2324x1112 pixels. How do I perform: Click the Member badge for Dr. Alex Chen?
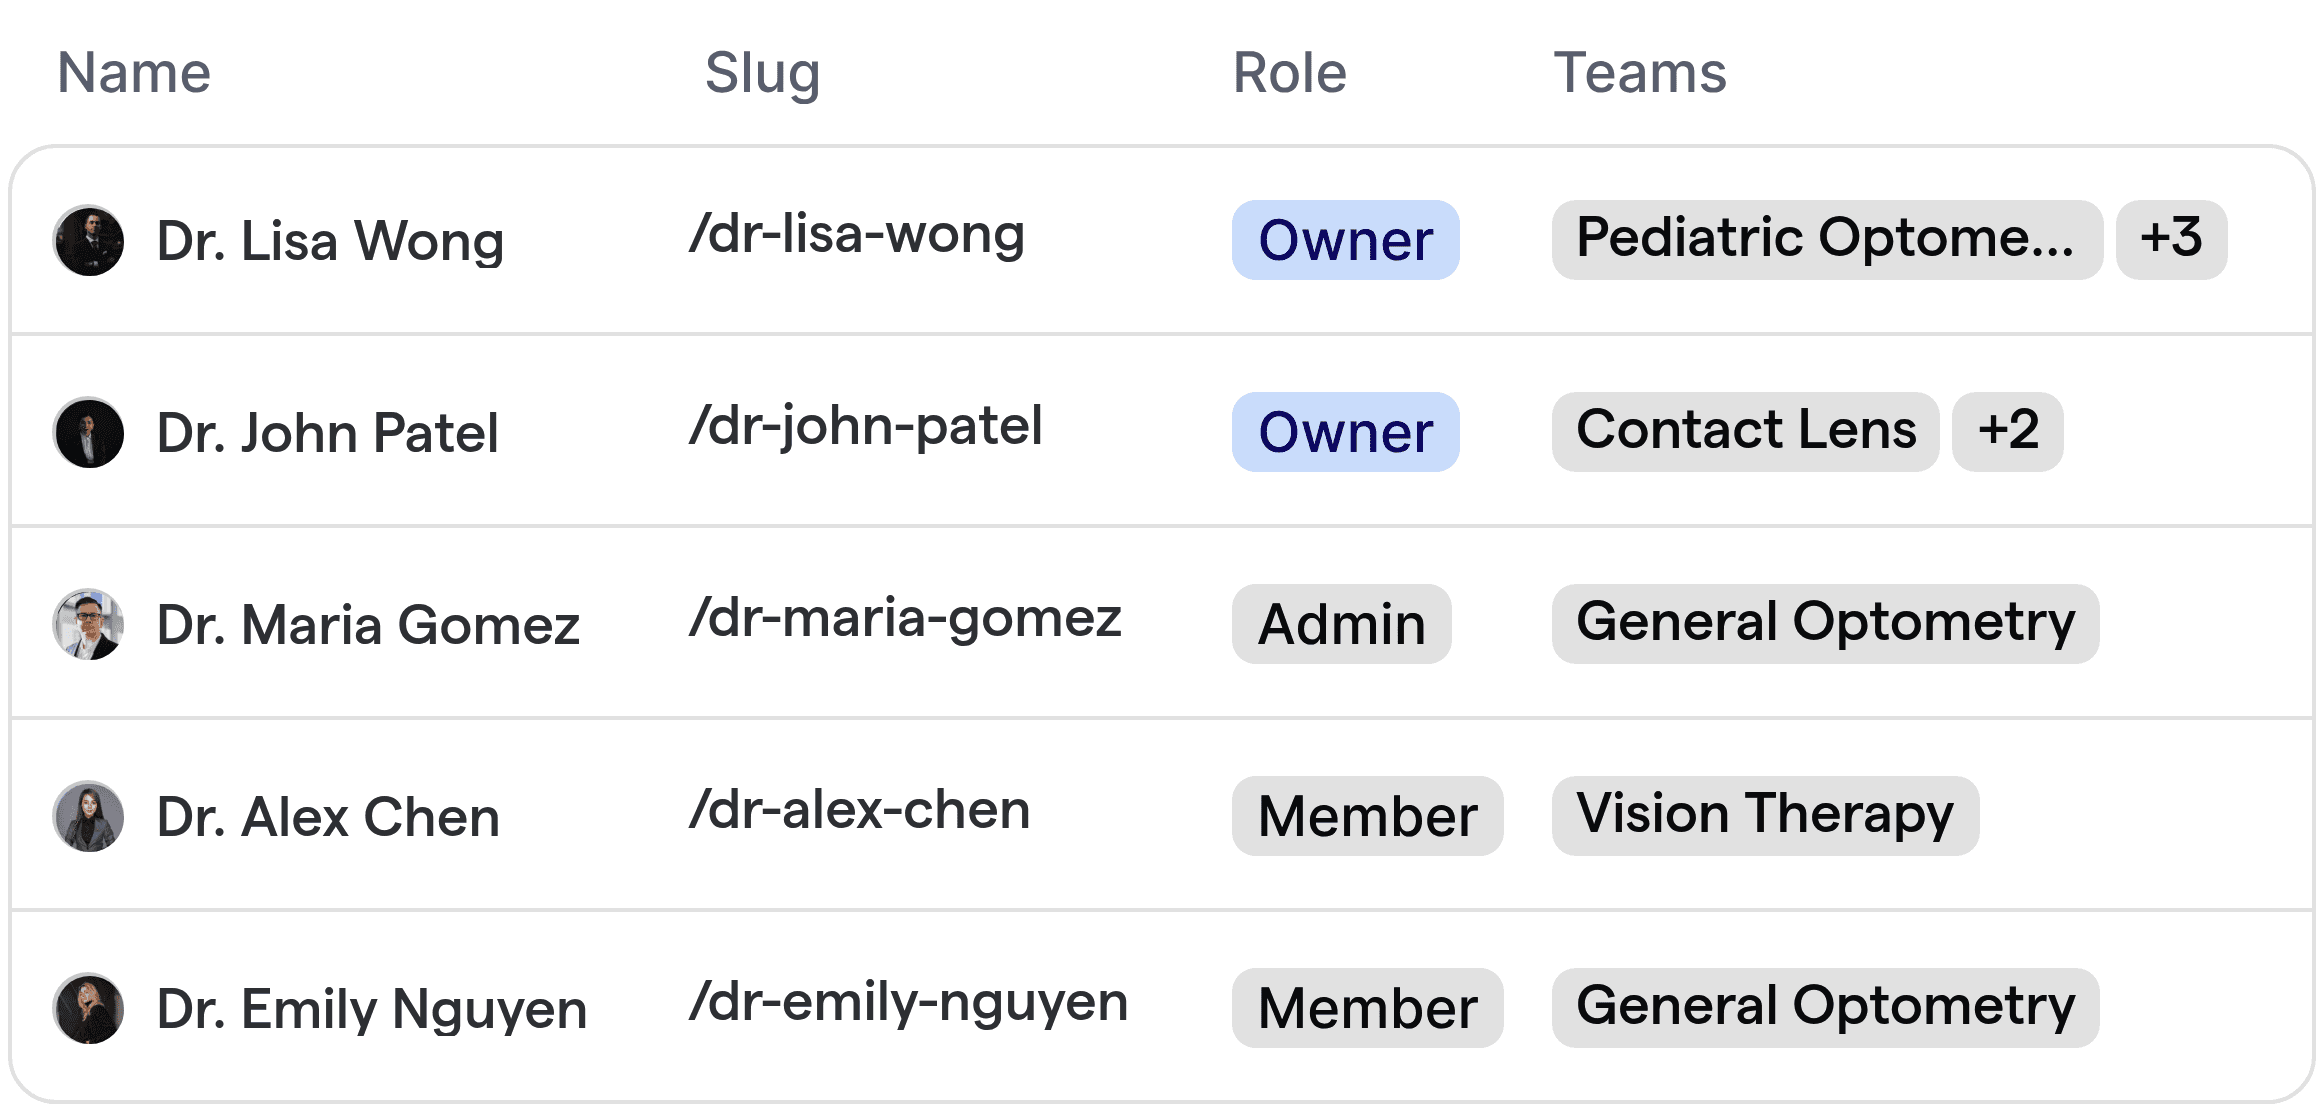point(1367,816)
